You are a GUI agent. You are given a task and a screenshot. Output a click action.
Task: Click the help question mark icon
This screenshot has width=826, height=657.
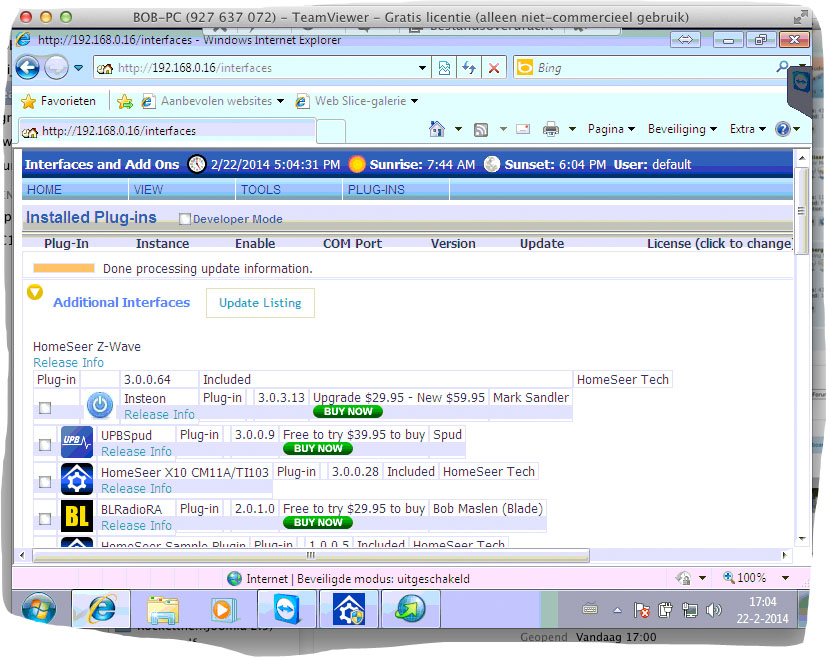[783, 129]
